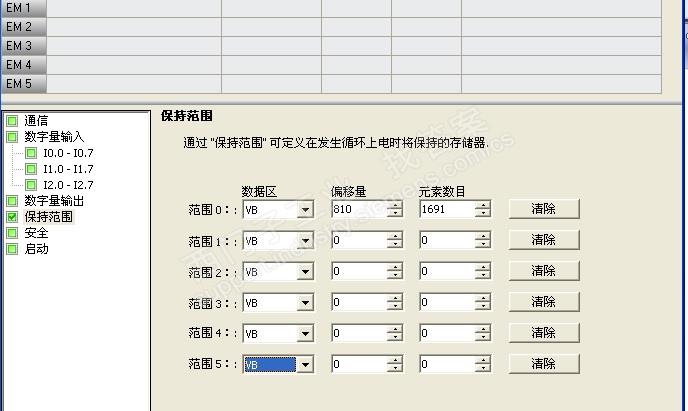Open 范围0 数据区 VB dropdown
The image size is (688, 411).
pos(304,210)
